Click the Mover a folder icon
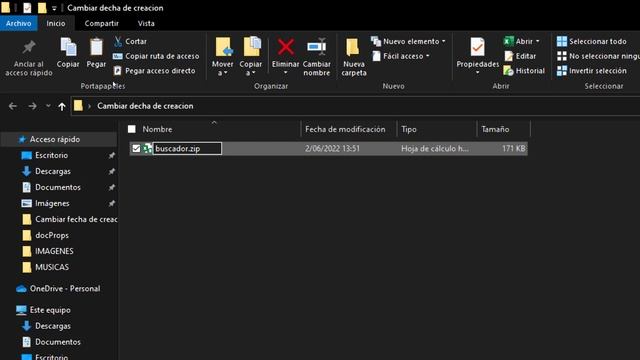 (x=223, y=47)
